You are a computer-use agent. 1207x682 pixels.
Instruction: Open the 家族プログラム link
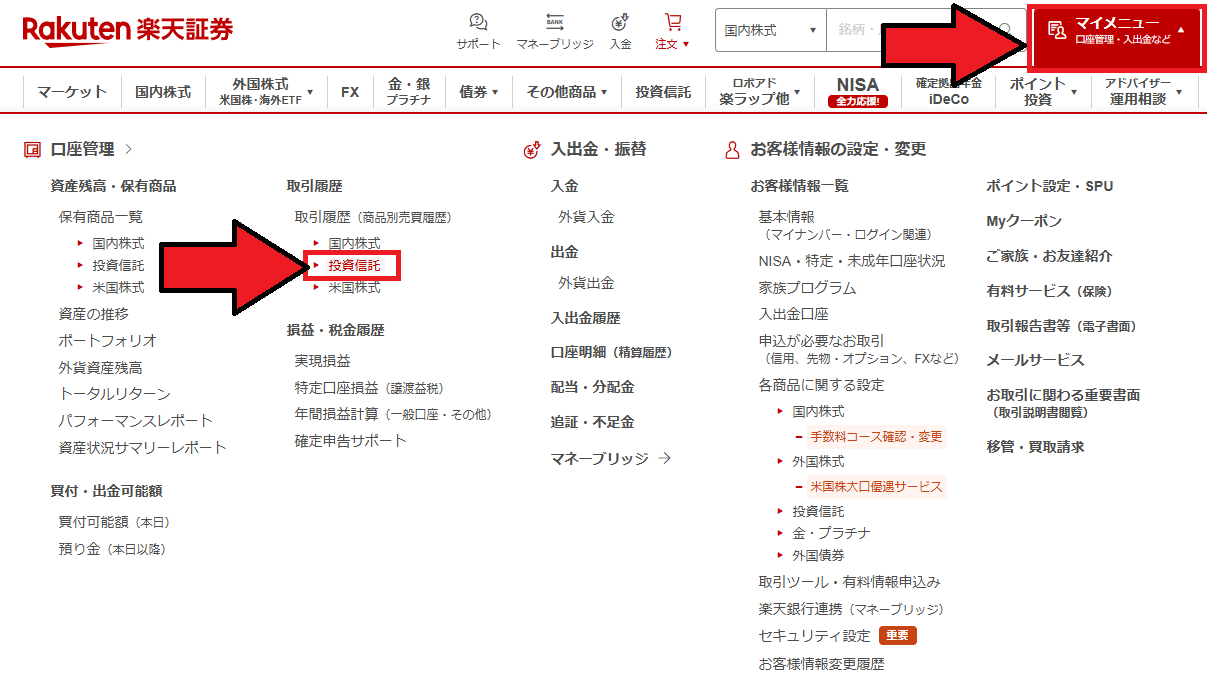click(807, 288)
